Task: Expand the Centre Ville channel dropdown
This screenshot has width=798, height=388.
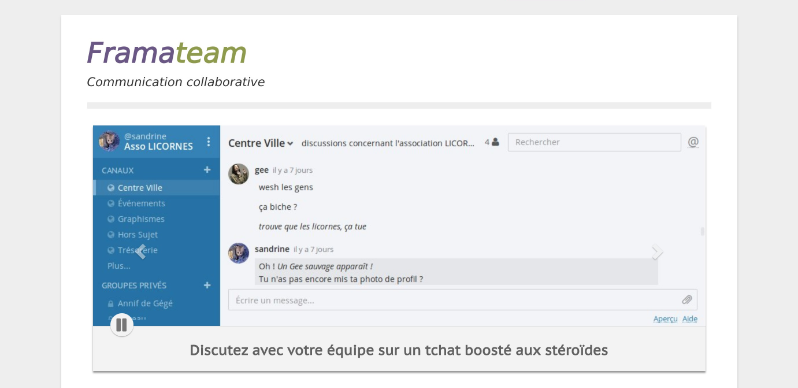Action: (261, 143)
